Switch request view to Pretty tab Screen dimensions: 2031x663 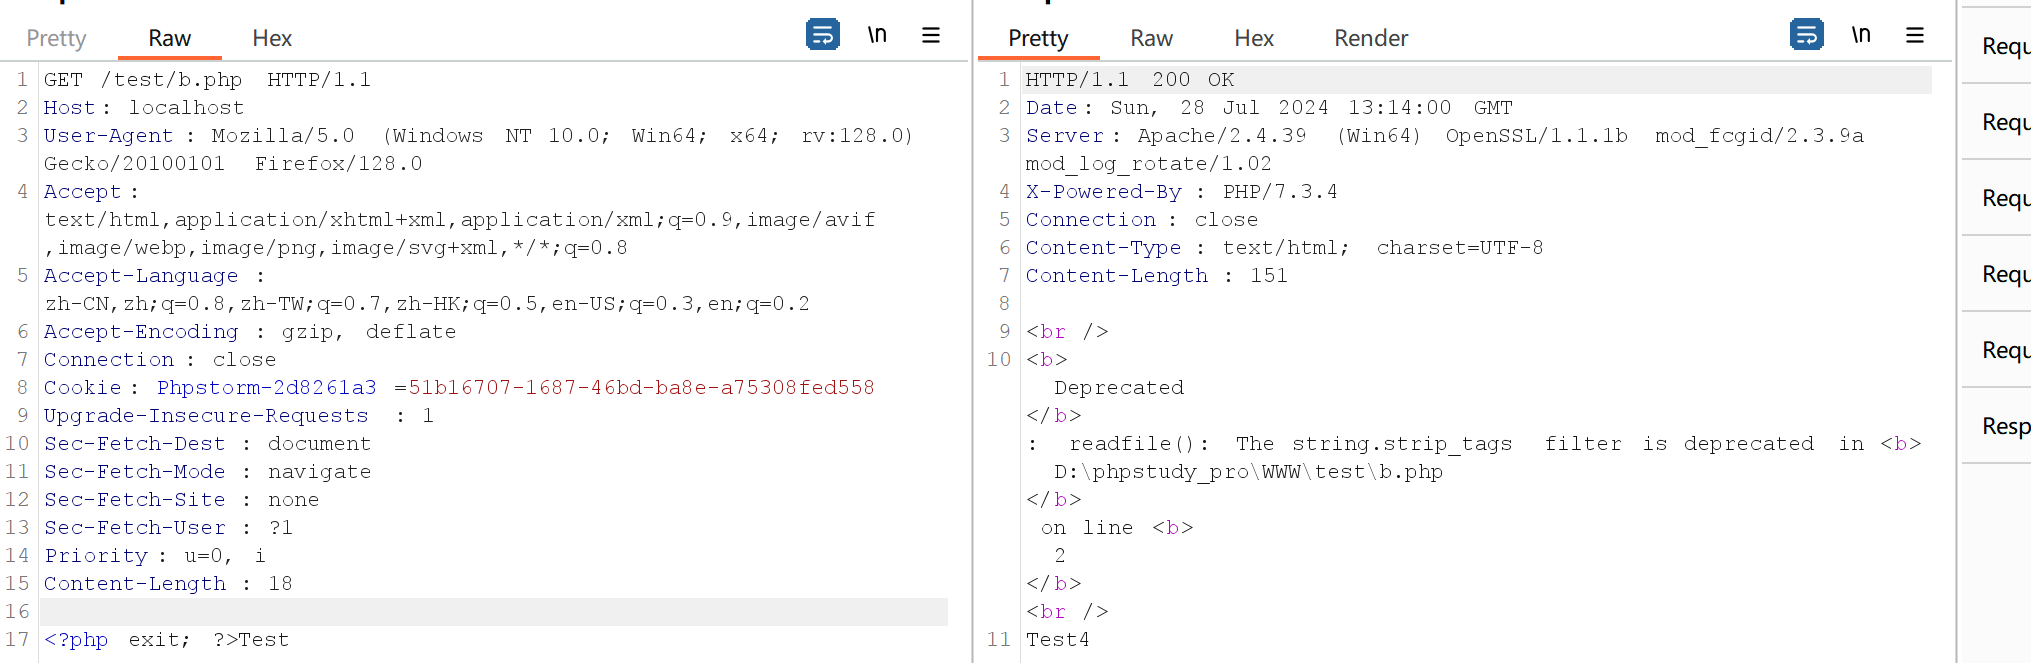pyautogui.click(x=56, y=38)
